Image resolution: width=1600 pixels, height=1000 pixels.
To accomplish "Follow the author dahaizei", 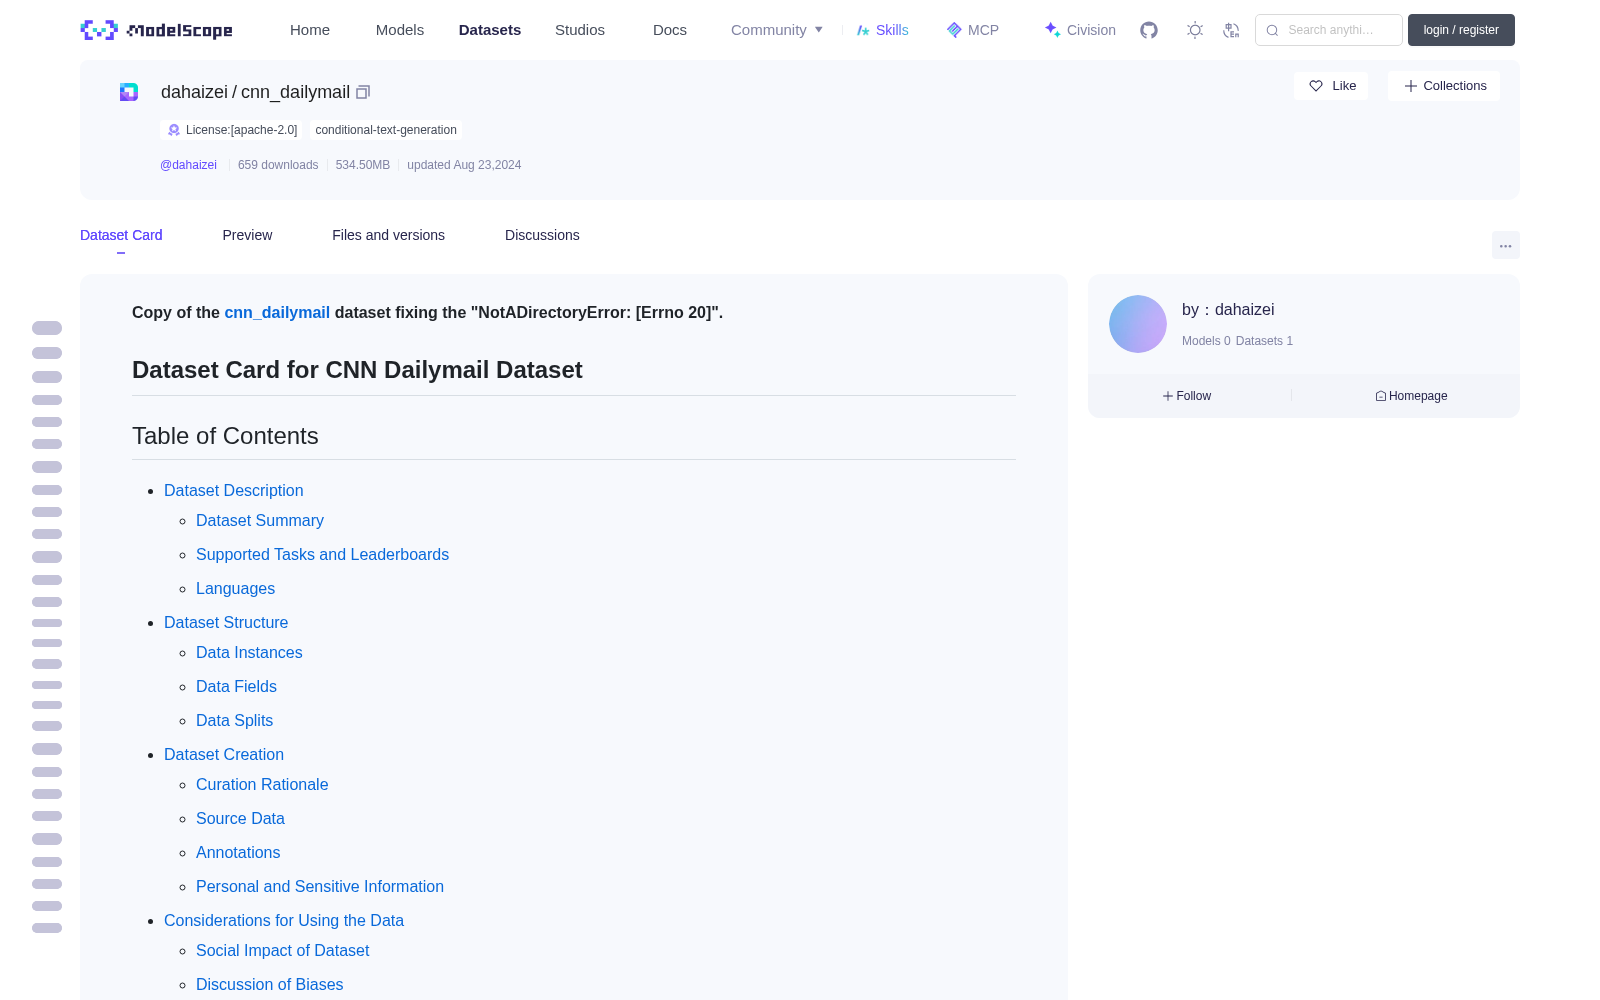I will click(1187, 396).
